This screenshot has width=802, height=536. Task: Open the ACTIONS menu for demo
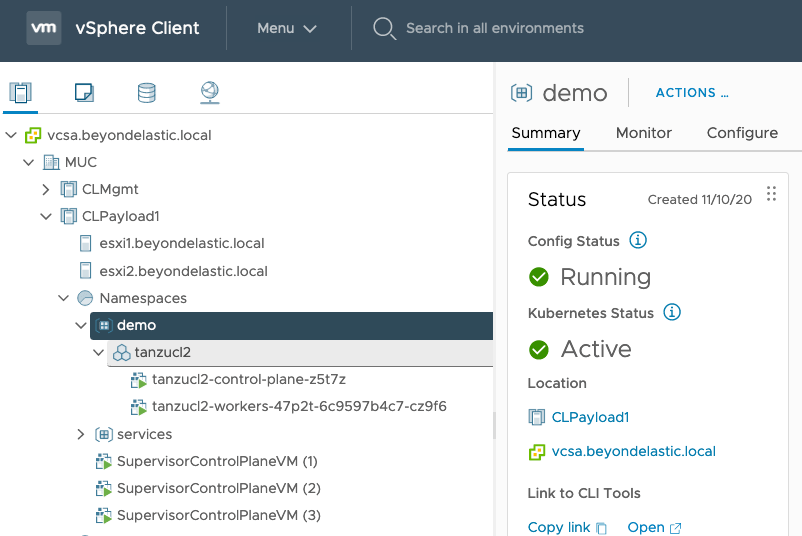691,93
